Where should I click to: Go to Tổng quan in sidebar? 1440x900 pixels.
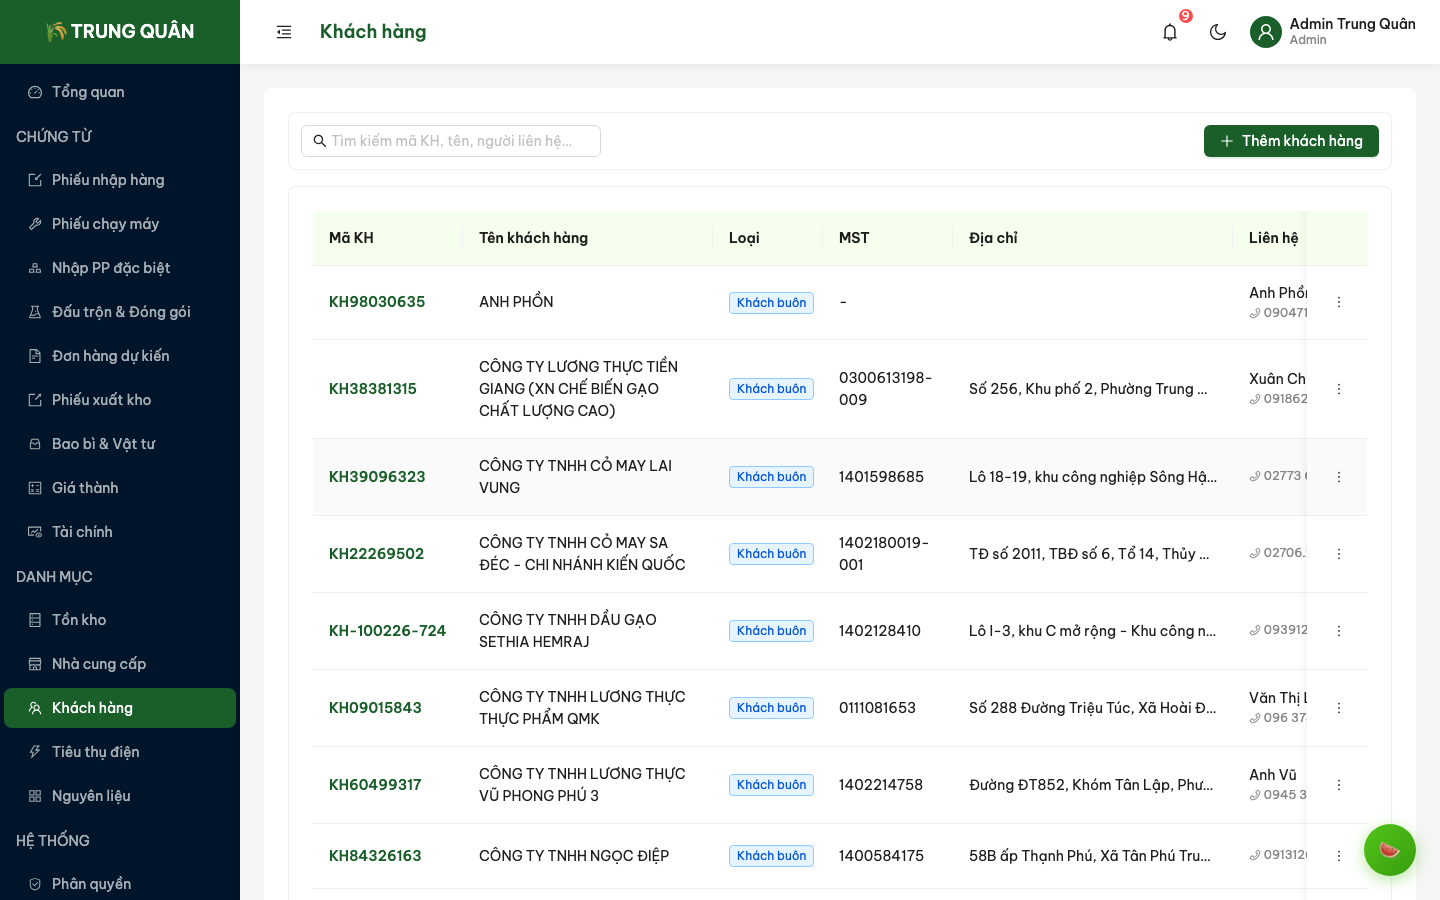pos(88,92)
